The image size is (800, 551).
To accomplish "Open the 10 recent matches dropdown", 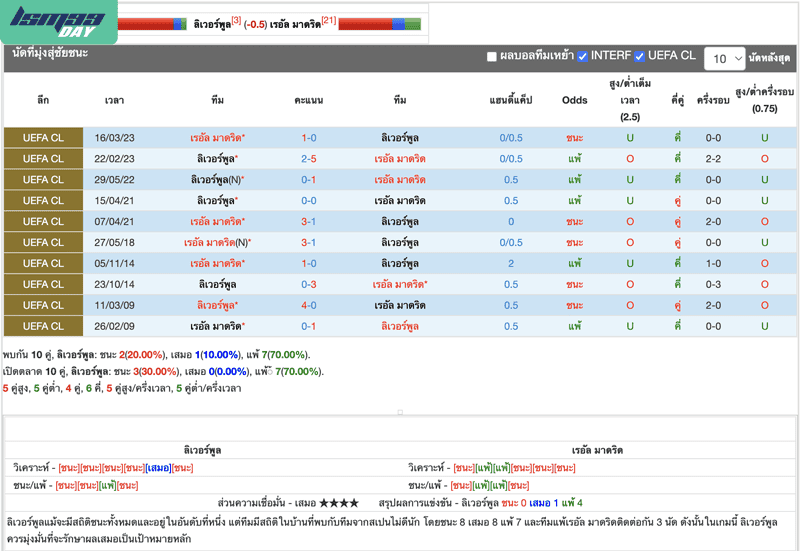I will [723, 59].
